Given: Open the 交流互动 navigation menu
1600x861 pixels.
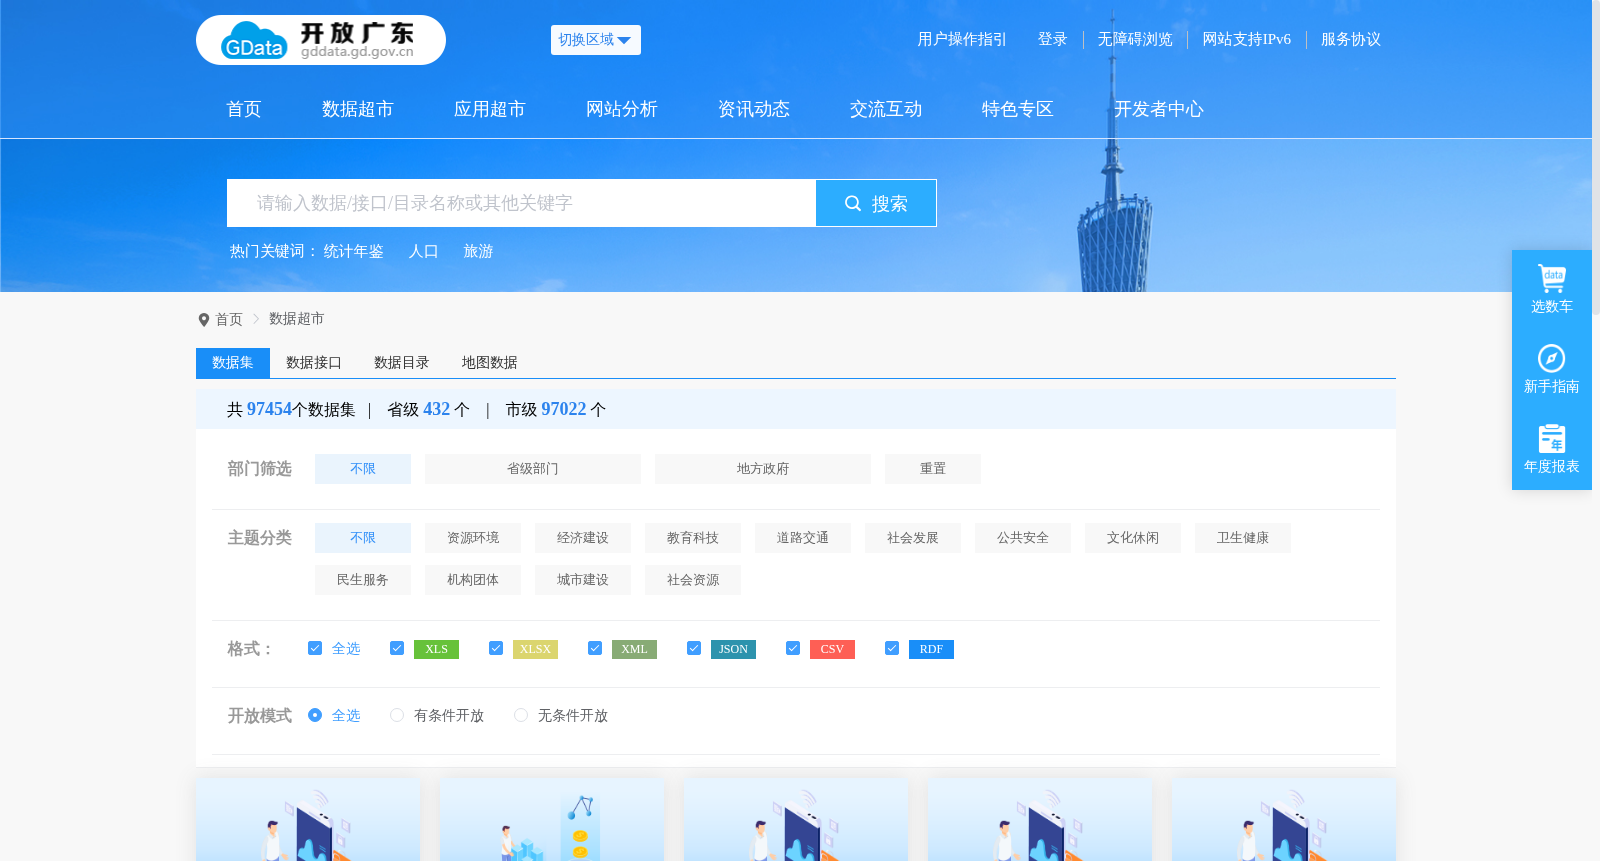Looking at the screenshot, I should pyautogui.click(x=886, y=109).
